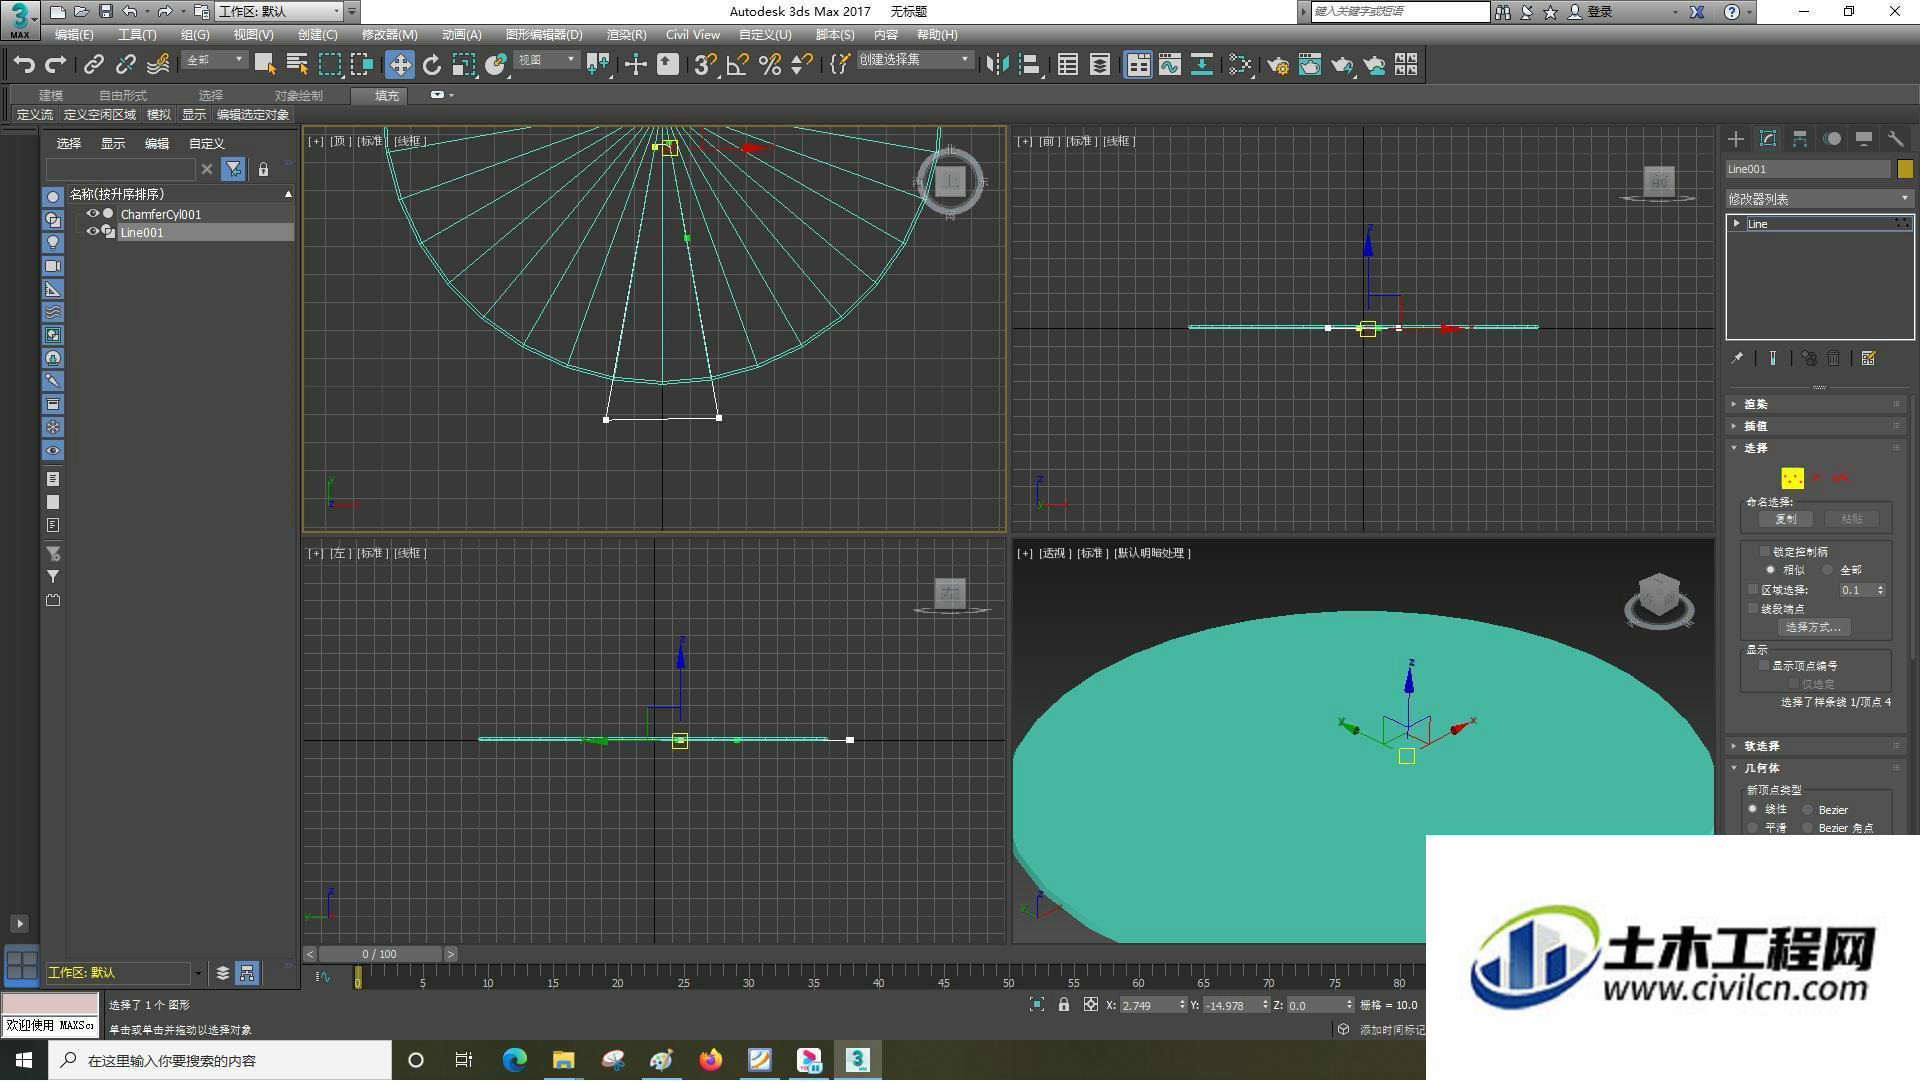This screenshot has width=1920, height=1082.
Task: Open the 修改器(M) menu
Action: pyautogui.click(x=389, y=35)
